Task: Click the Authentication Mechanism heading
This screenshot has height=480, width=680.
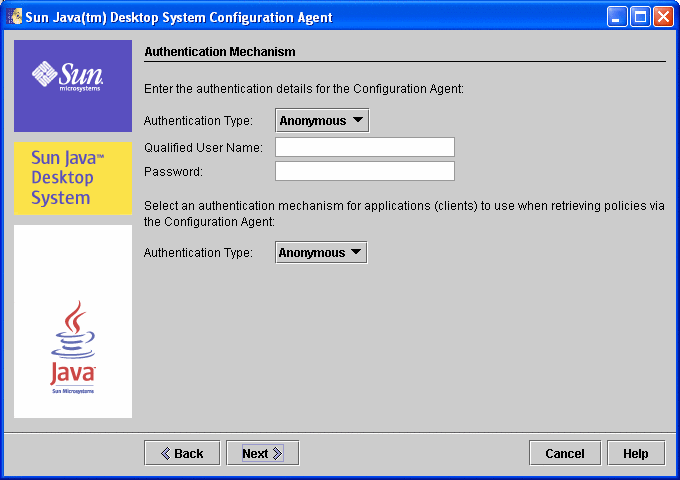Action: (x=220, y=52)
